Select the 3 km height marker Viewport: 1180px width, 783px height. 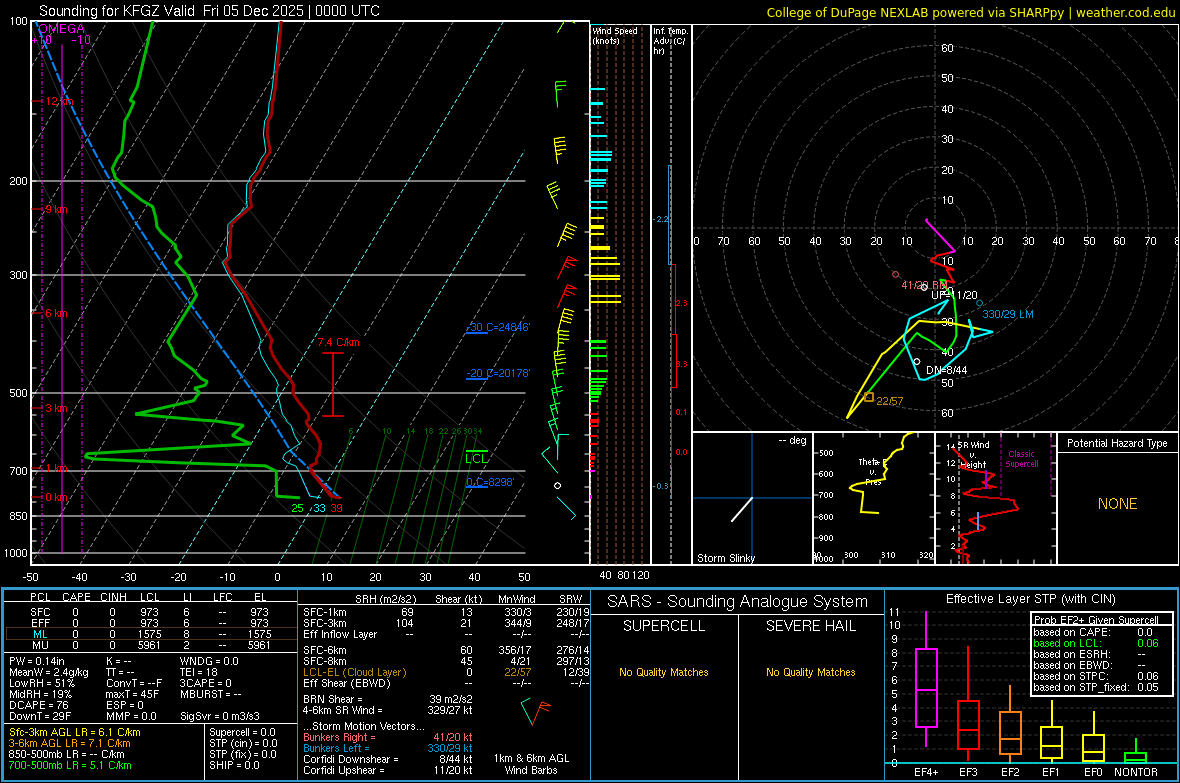[x=56, y=408]
